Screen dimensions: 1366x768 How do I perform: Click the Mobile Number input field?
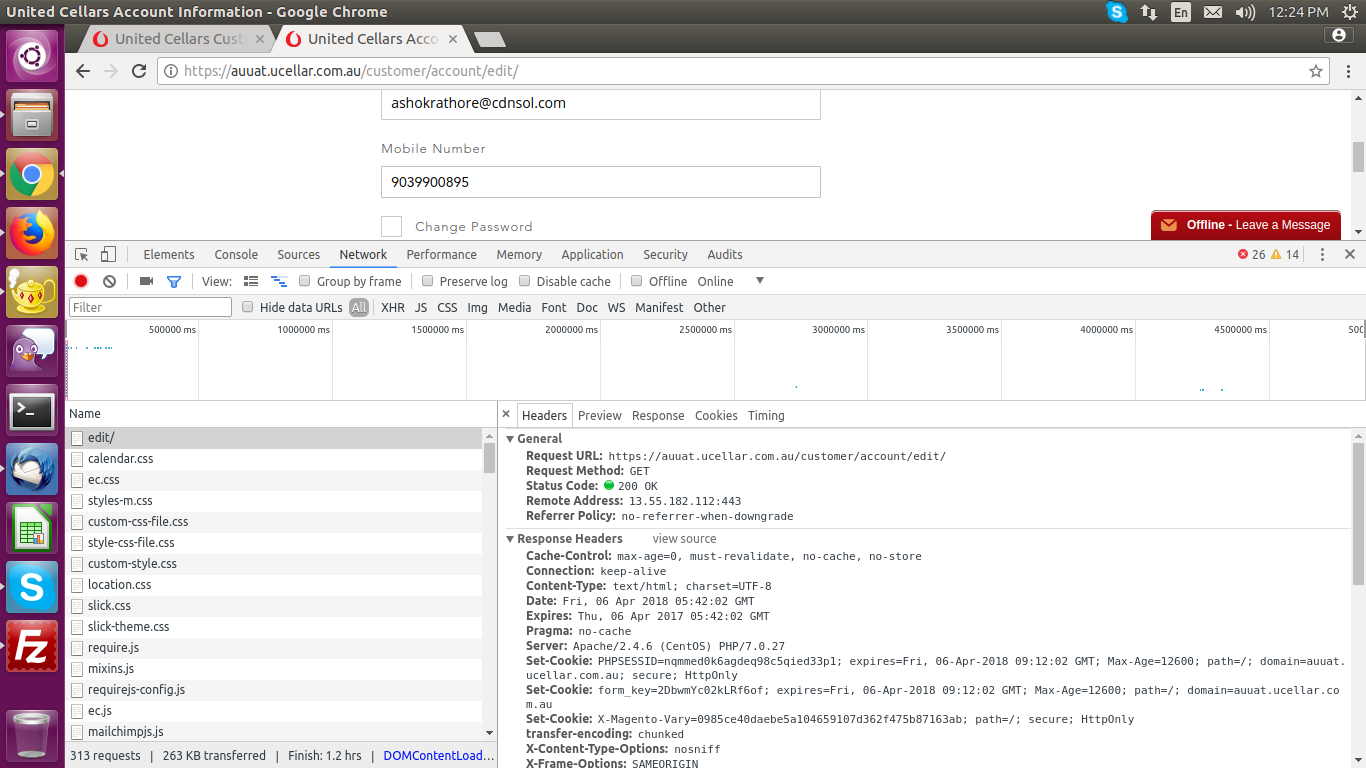600,182
